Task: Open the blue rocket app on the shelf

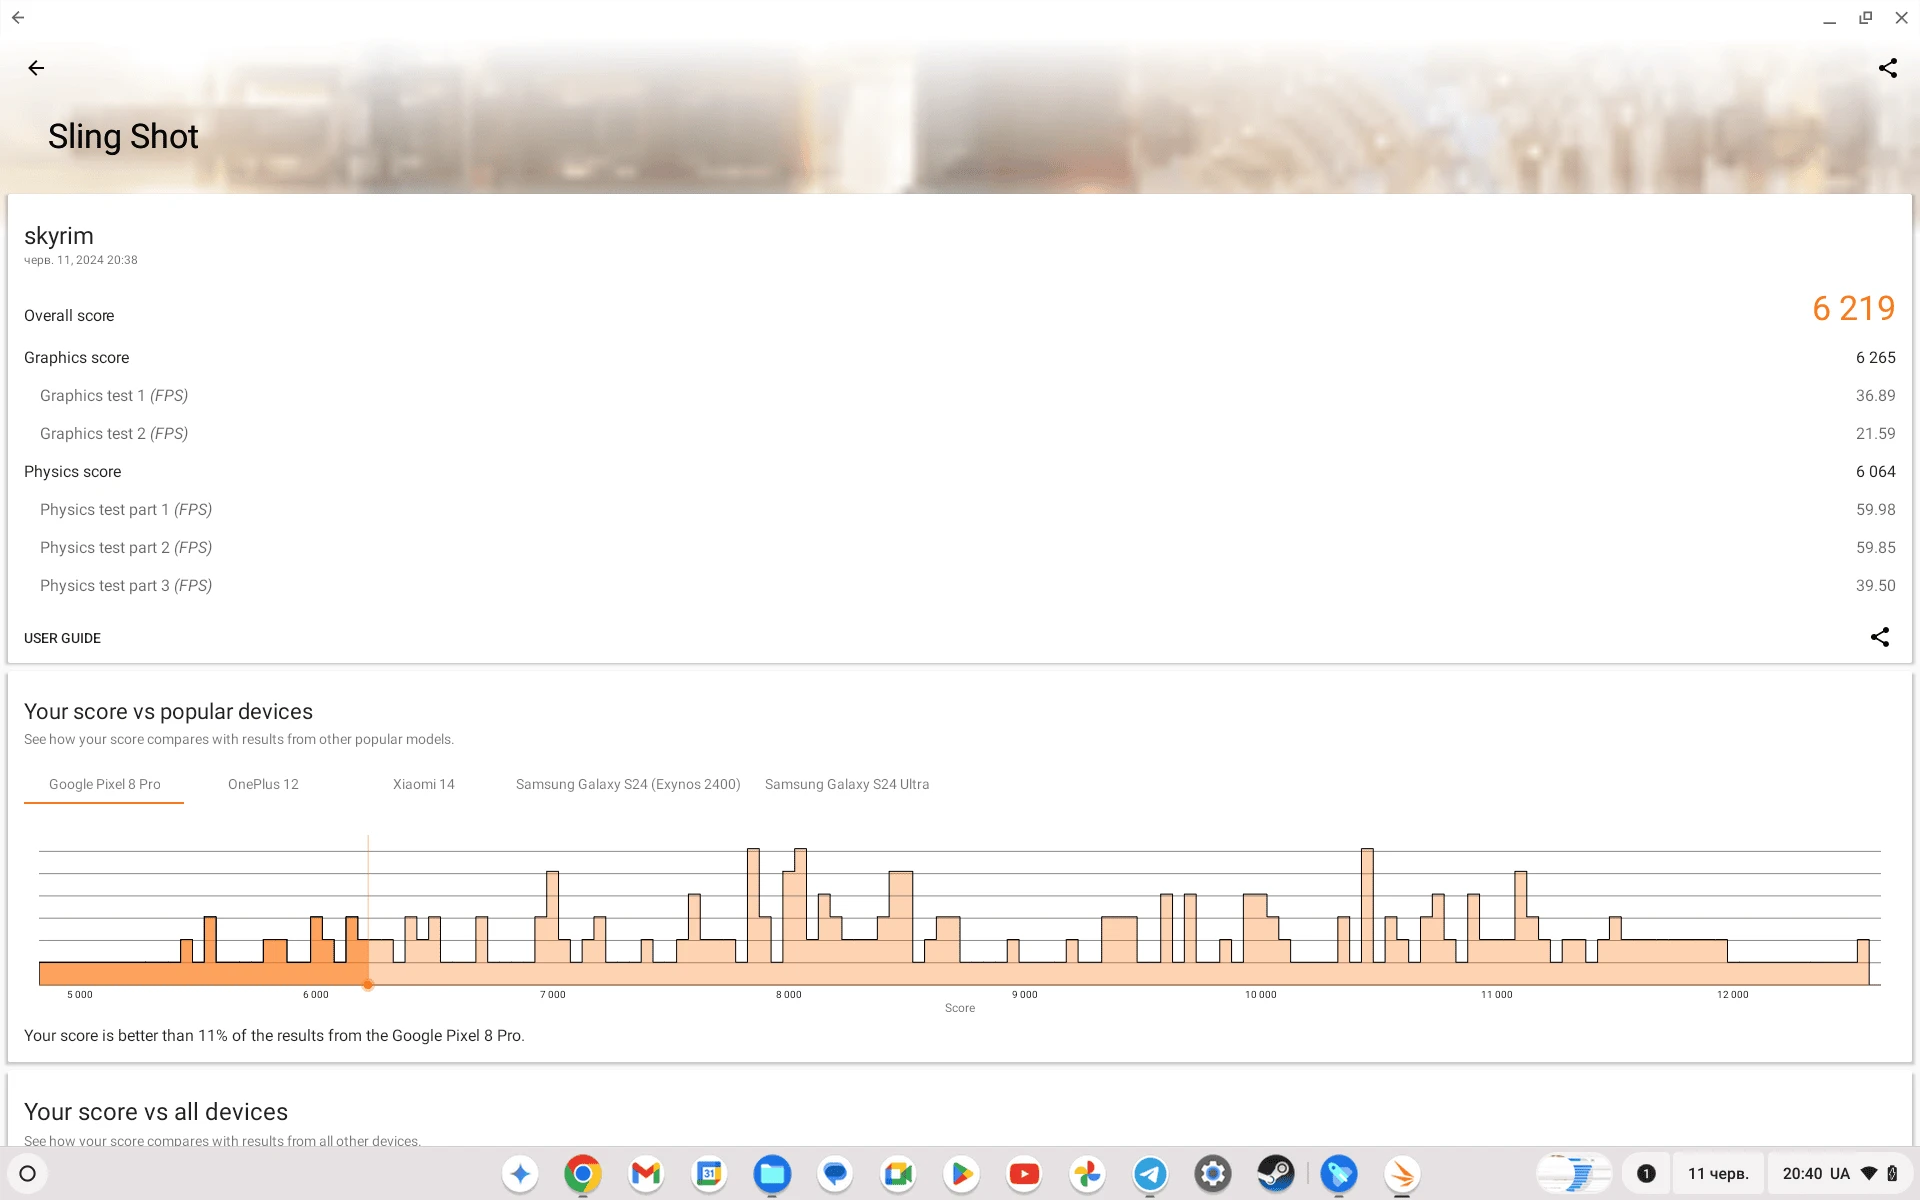Action: tap(1339, 1173)
